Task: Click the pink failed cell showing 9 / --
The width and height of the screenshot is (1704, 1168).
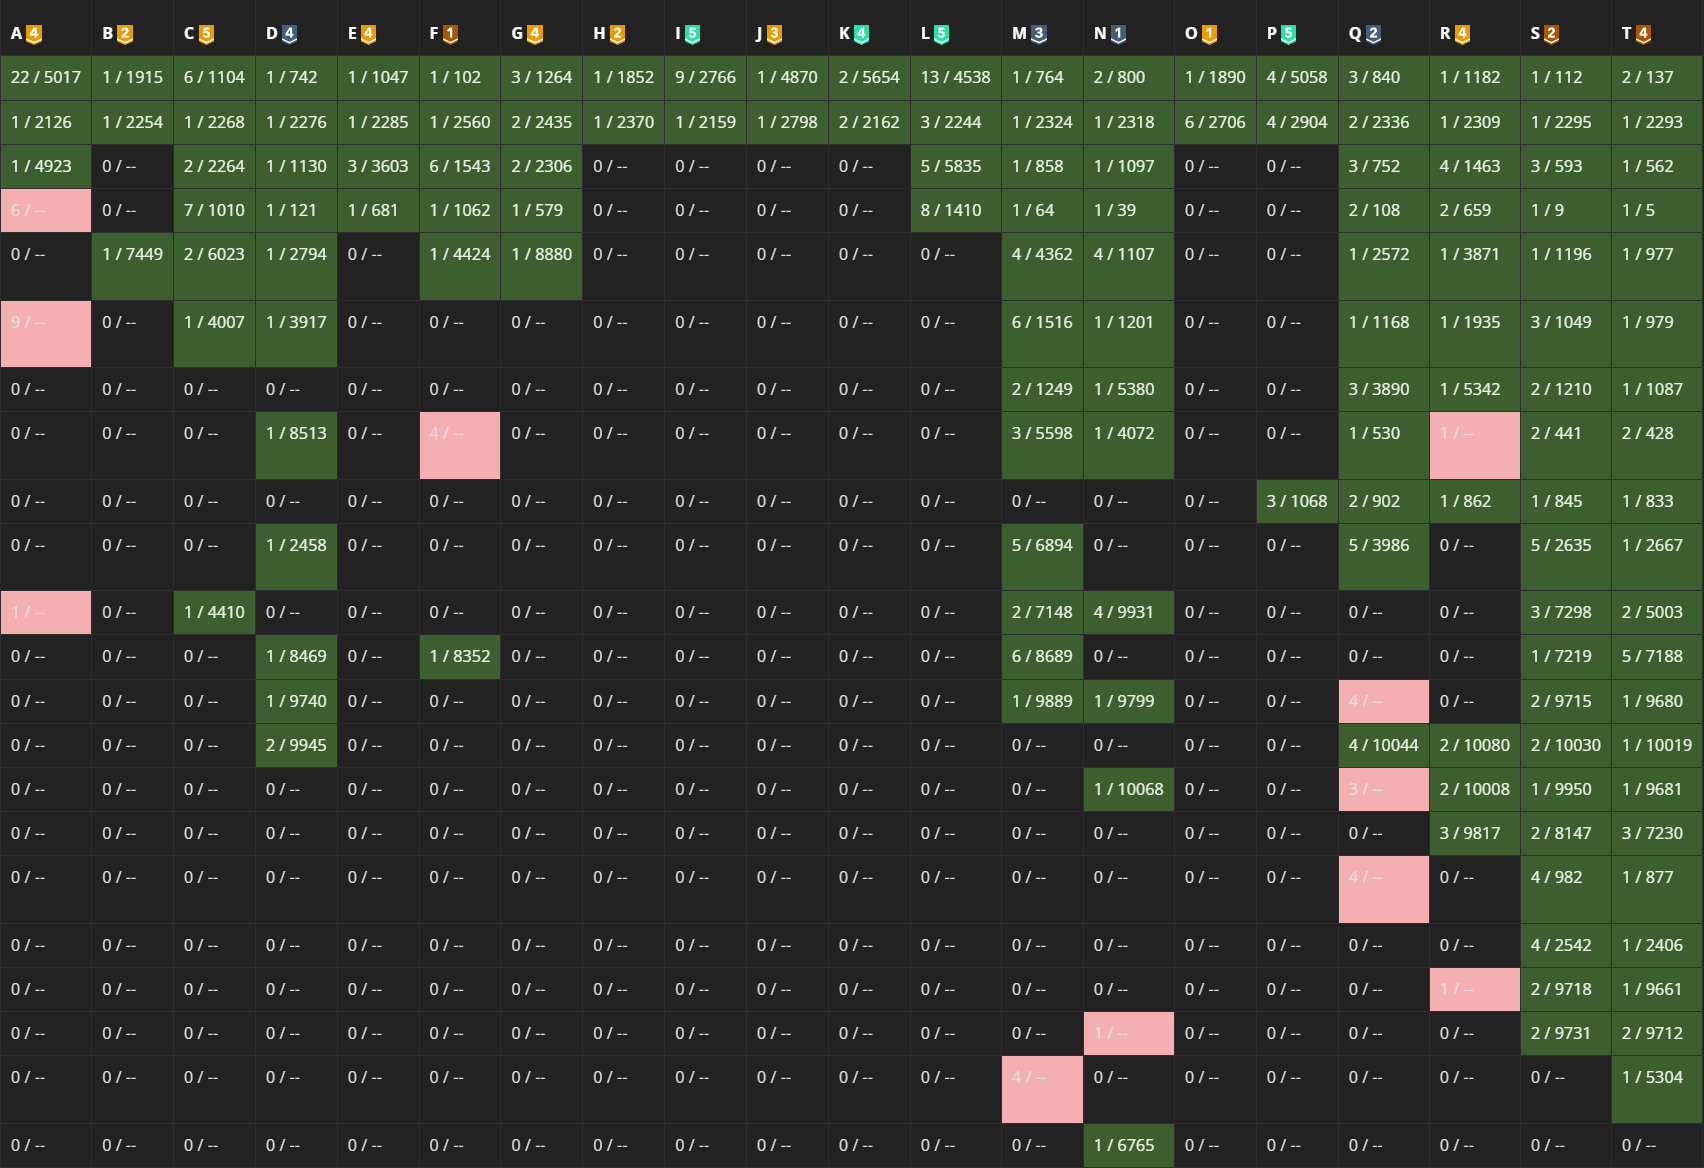Action: (46, 333)
